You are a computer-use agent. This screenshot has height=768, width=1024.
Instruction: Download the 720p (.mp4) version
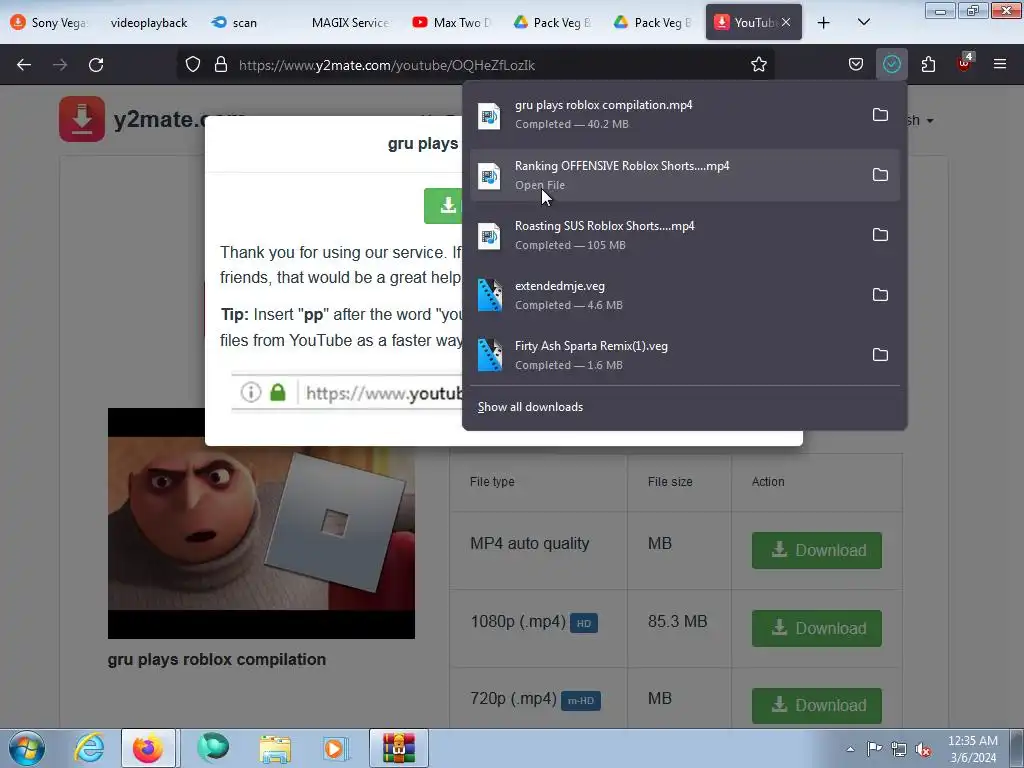pyautogui.click(x=816, y=705)
